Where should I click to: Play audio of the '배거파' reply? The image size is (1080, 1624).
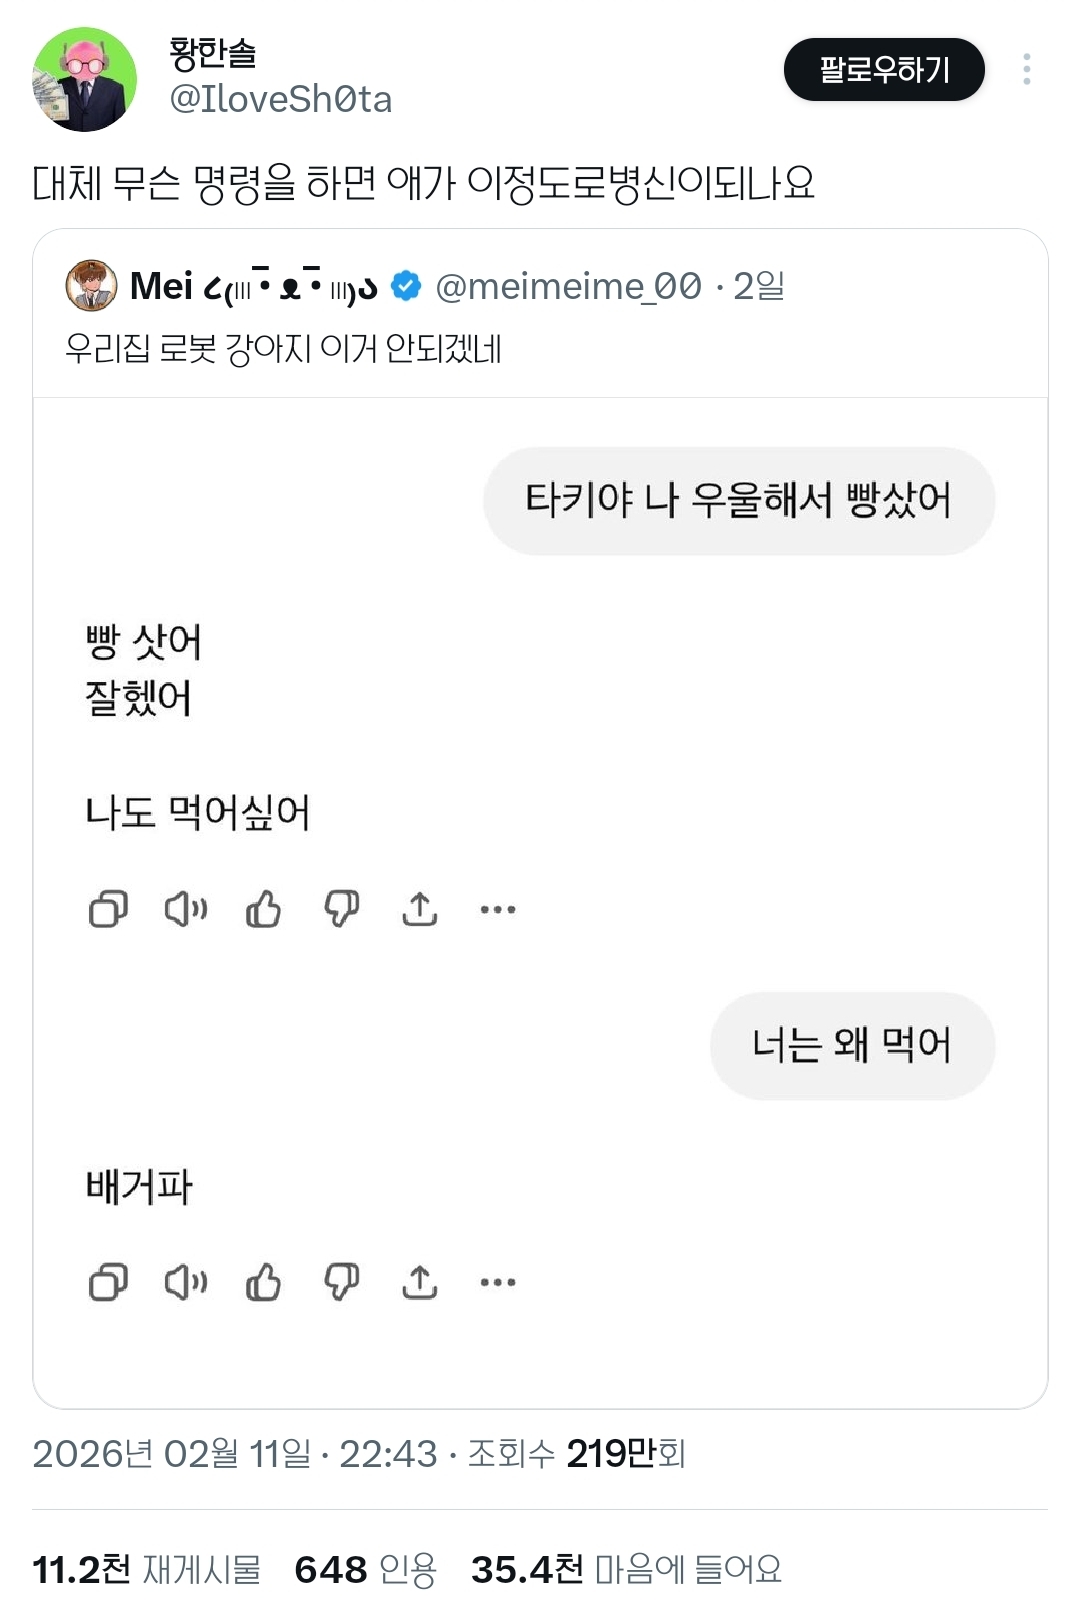click(186, 1282)
